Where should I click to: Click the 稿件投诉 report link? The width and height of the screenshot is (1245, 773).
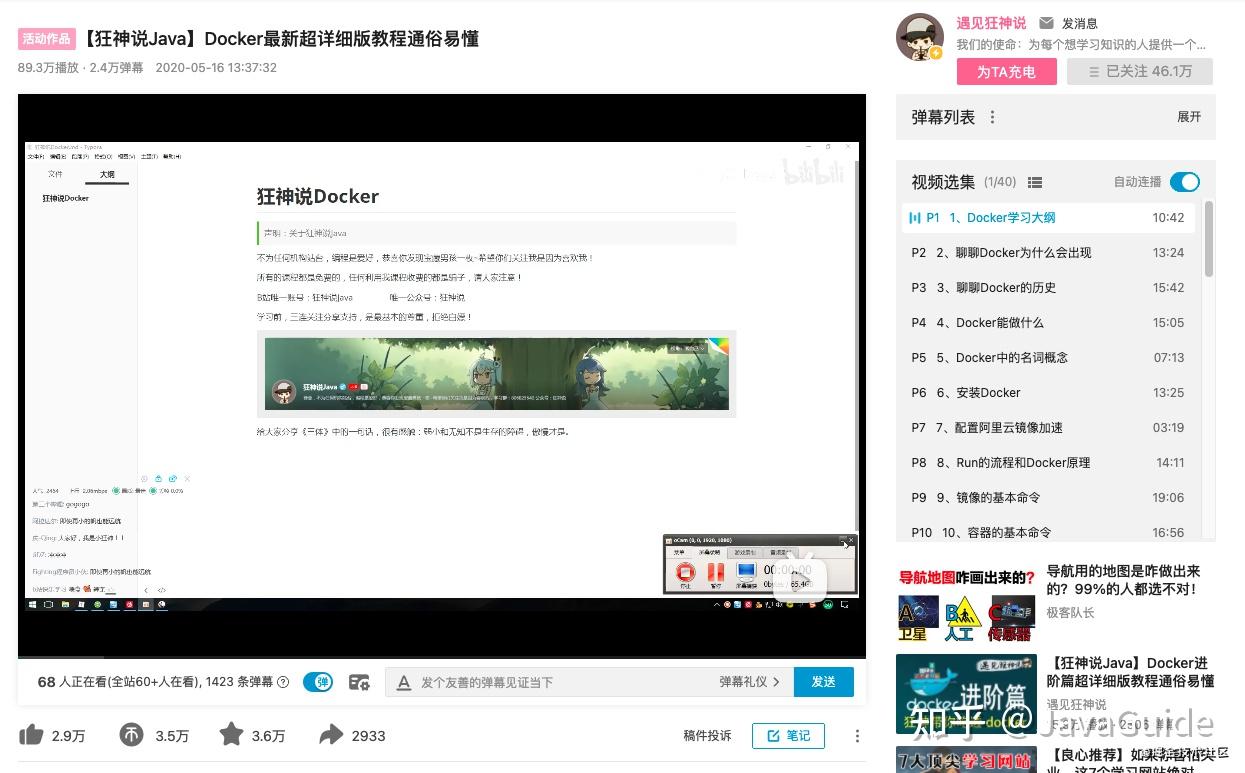[708, 735]
